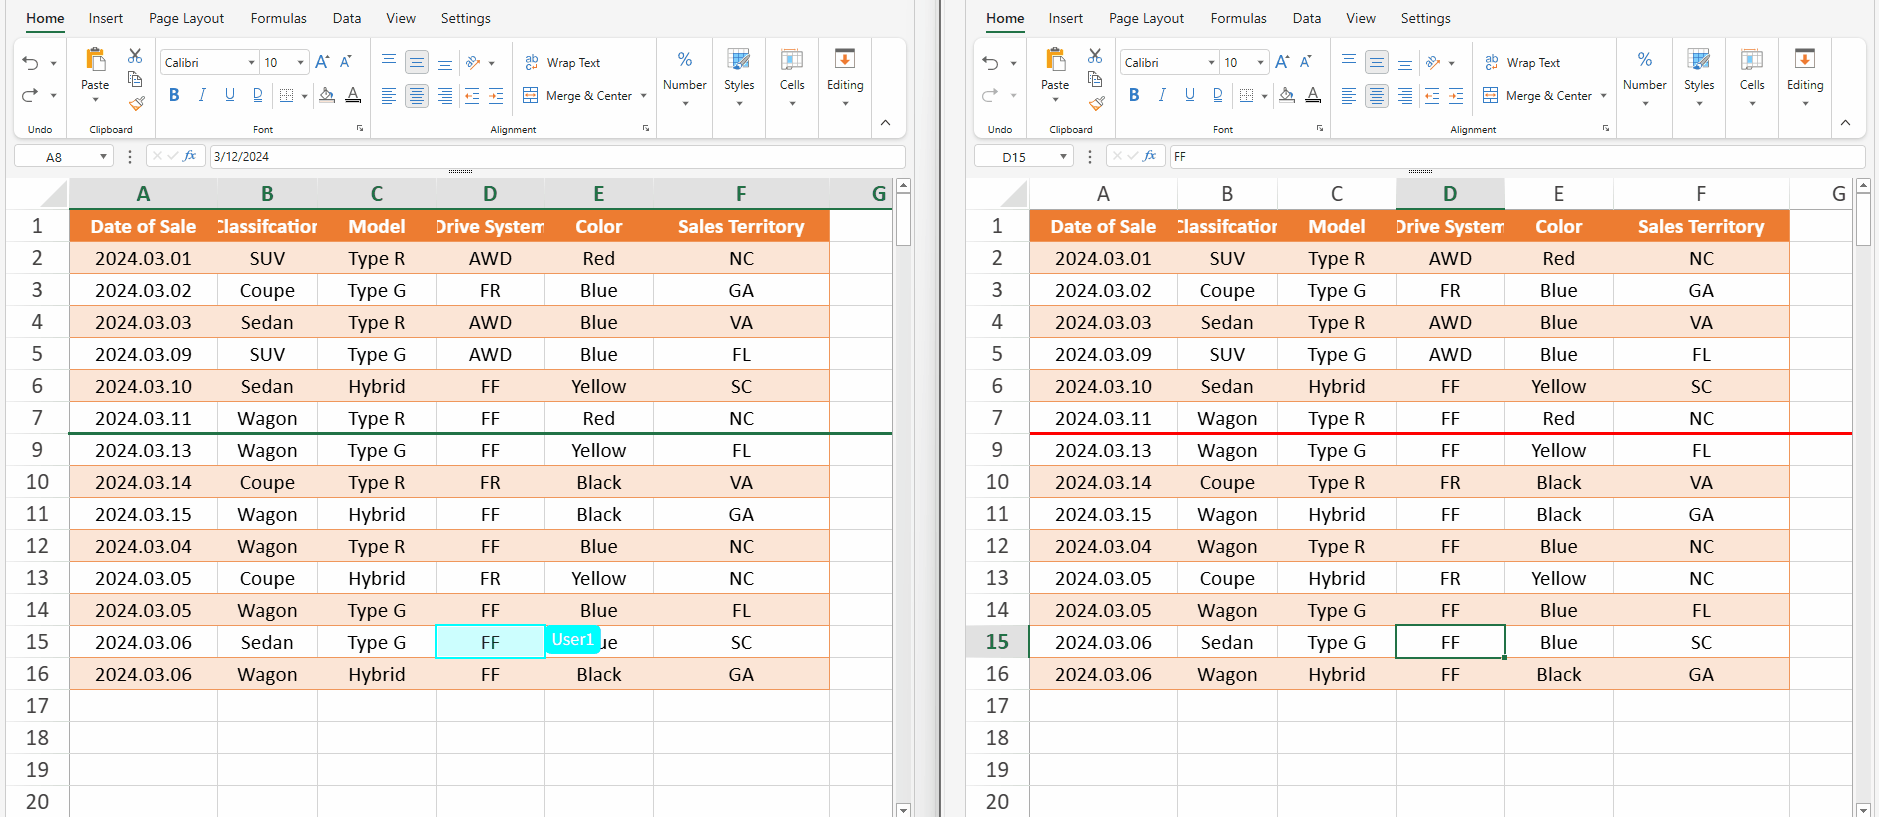Click the Redo arrow in the left window
1879x817 pixels.
pyautogui.click(x=30, y=95)
